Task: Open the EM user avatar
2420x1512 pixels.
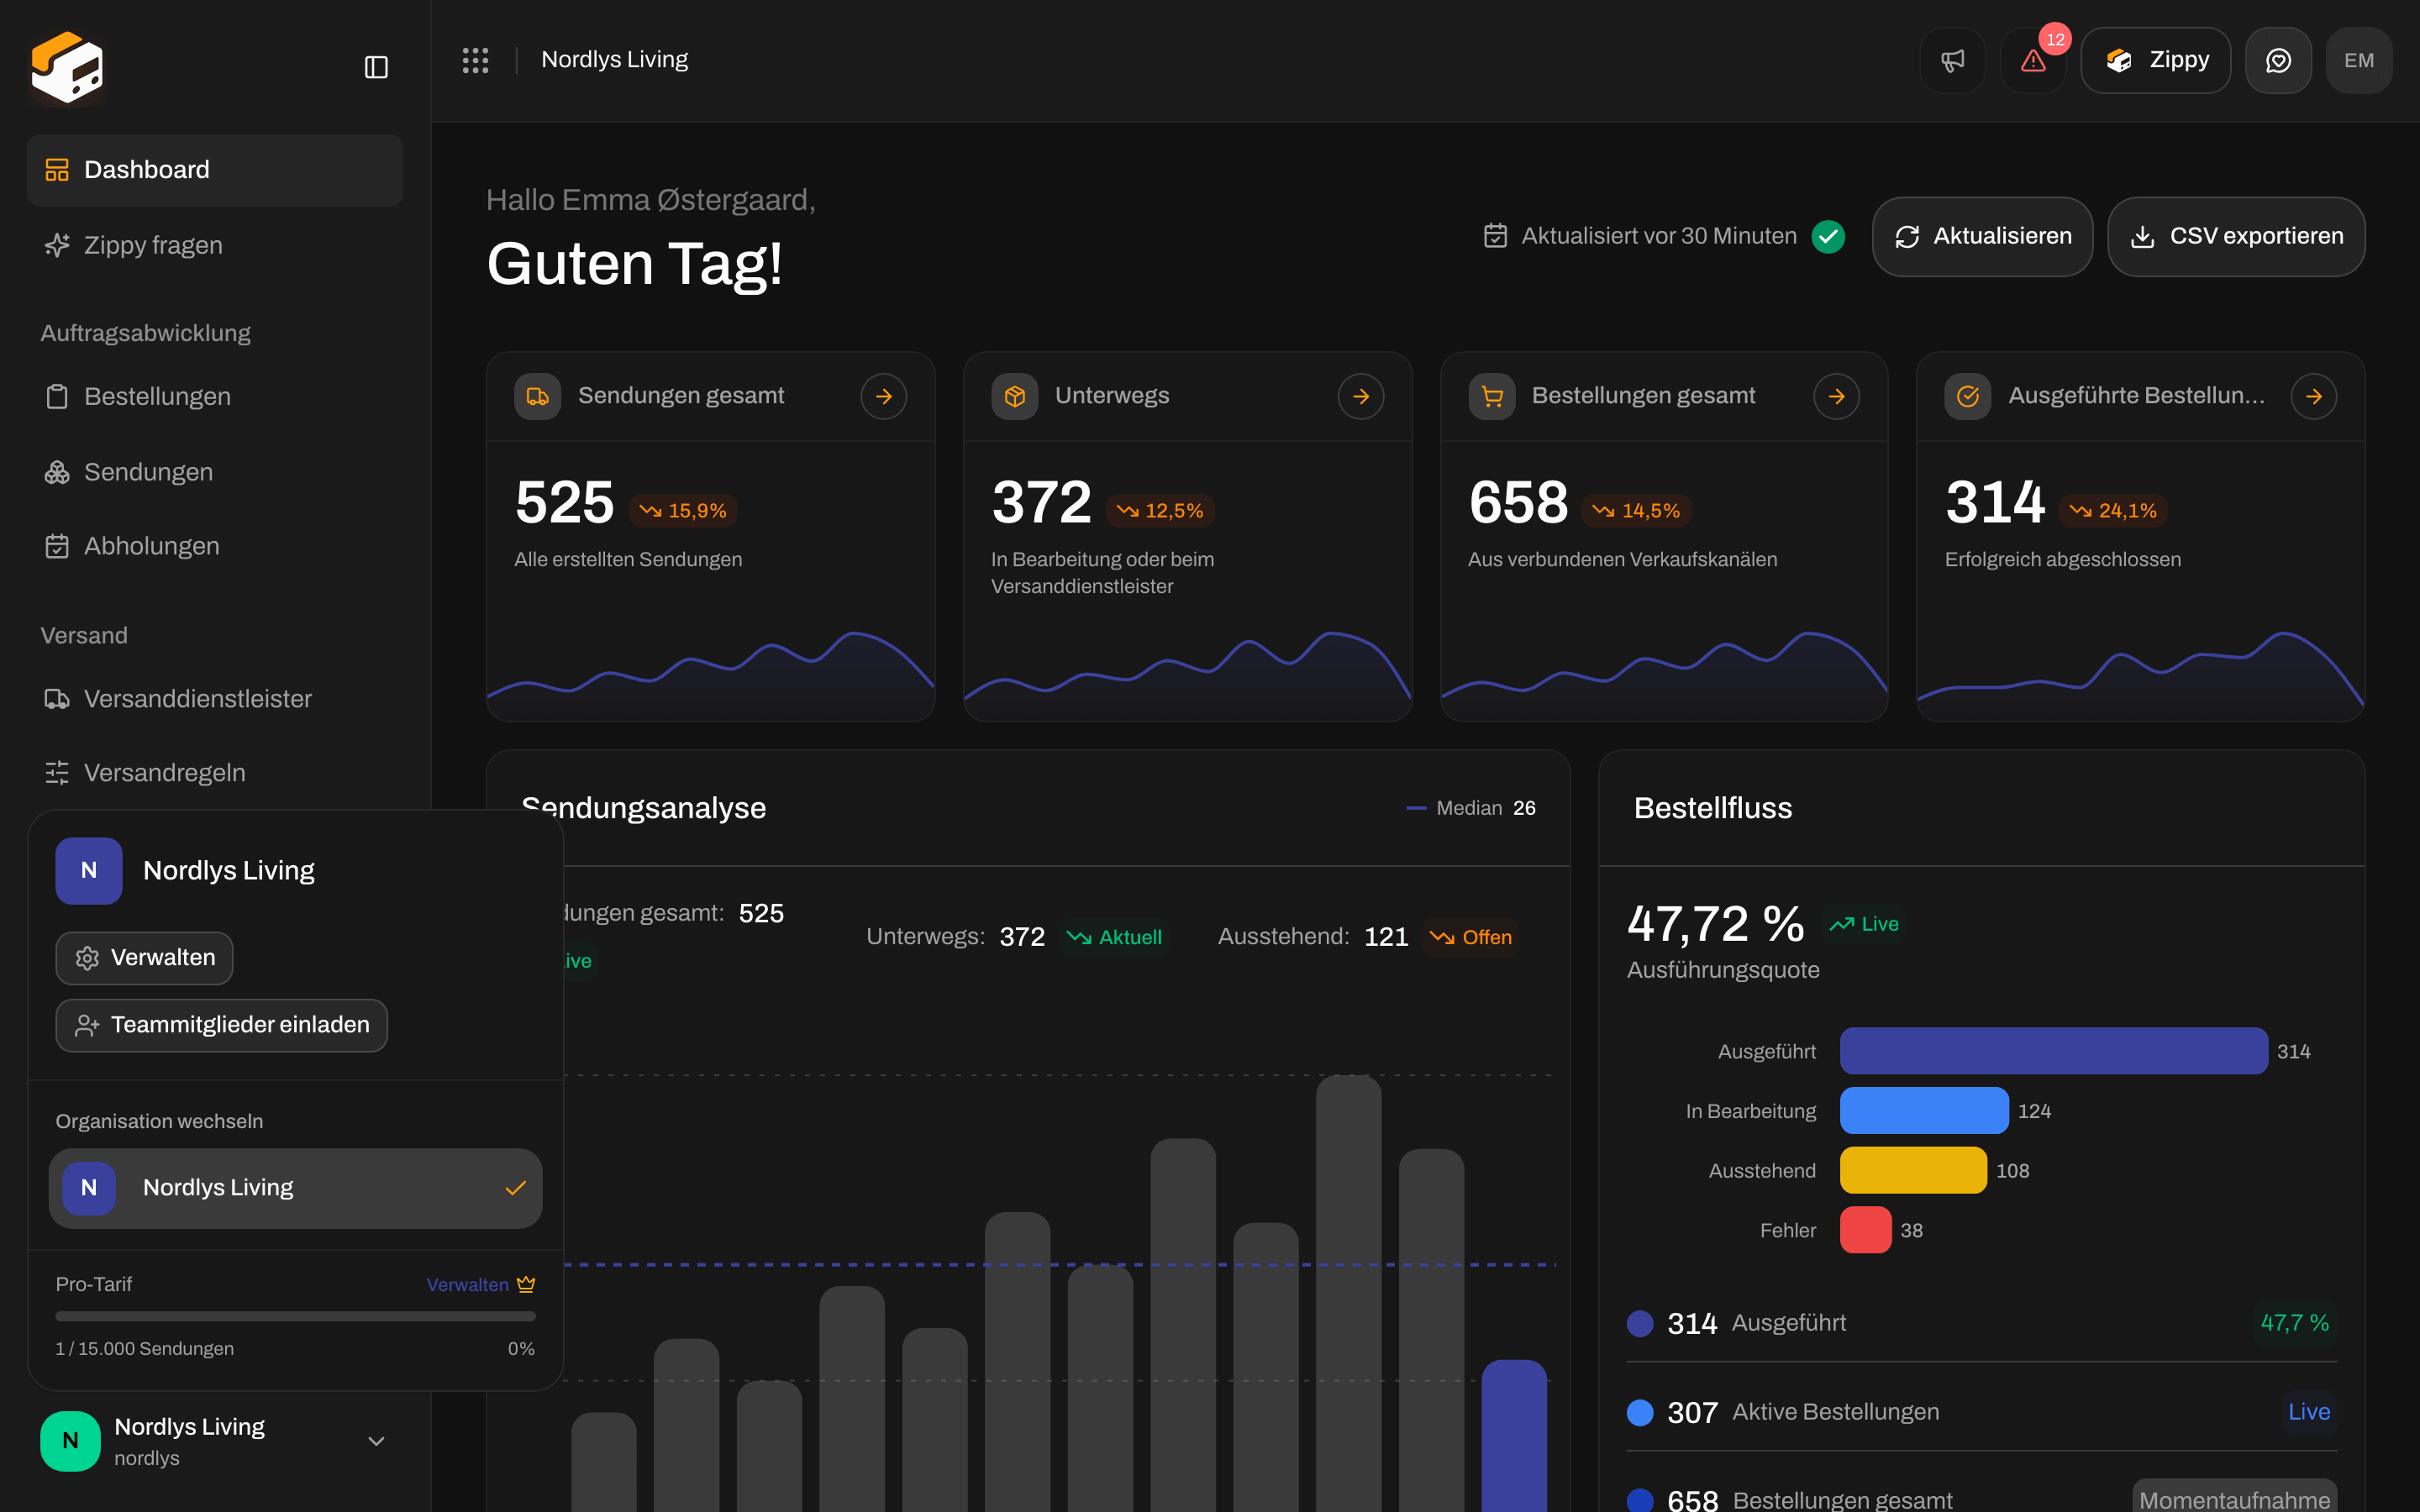Action: (2359, 60)
